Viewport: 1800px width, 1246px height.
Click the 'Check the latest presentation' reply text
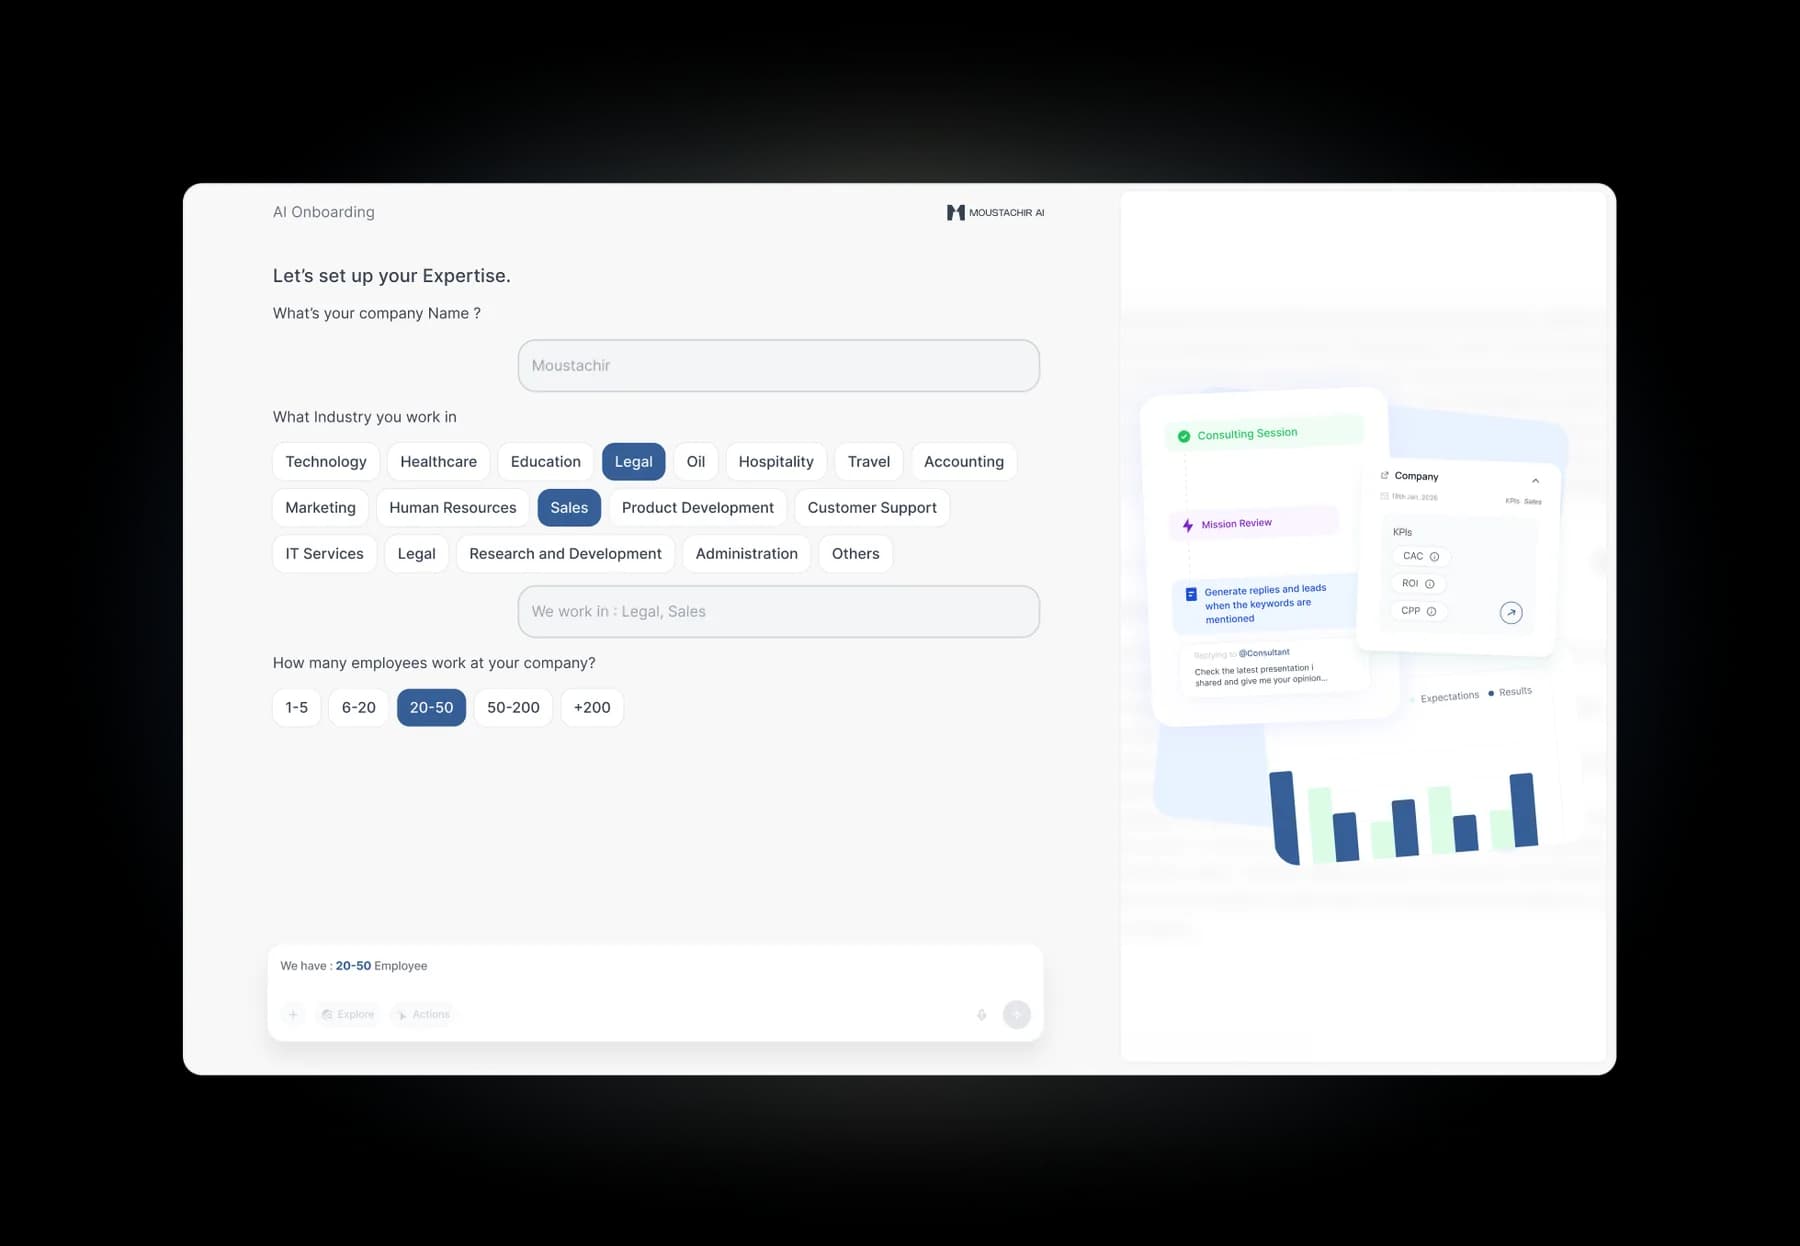tap(1261, 675)
